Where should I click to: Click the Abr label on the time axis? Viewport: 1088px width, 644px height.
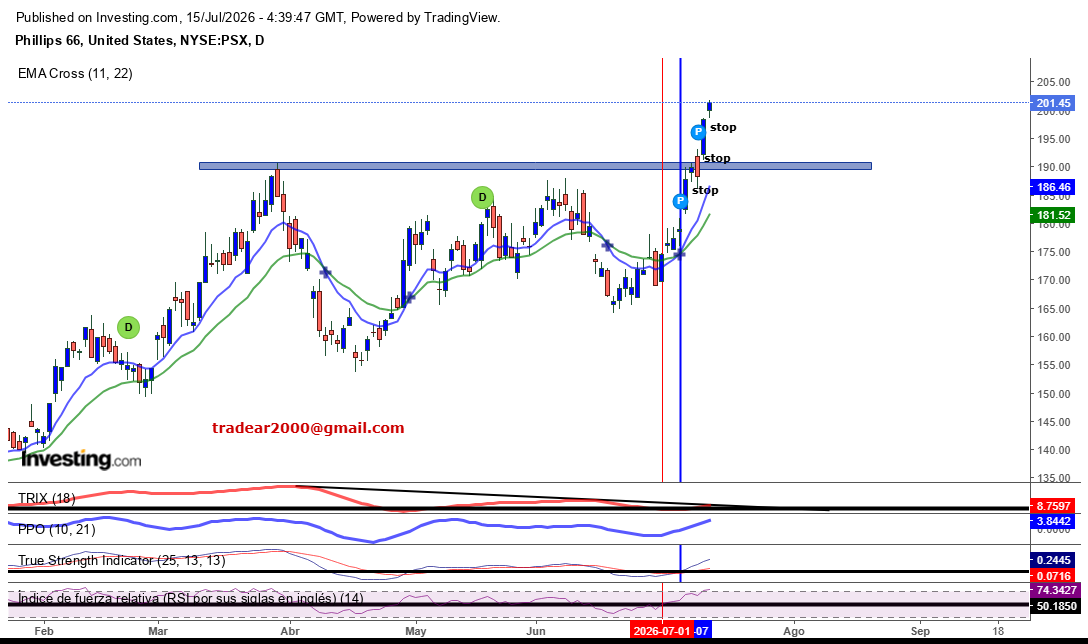[289, 631]
